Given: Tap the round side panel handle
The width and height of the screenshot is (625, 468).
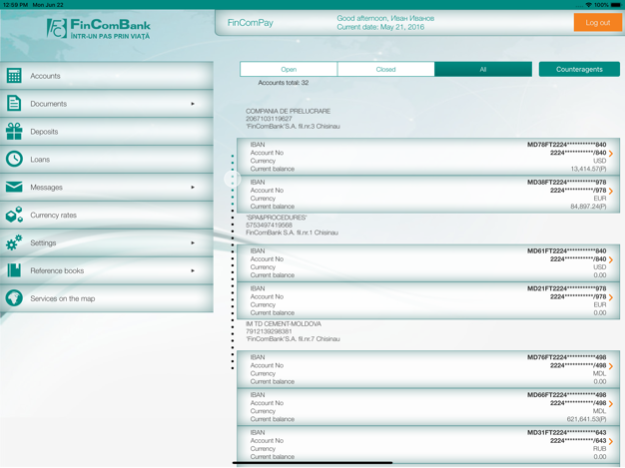Looking at the screenshot, I should click(232, 179).
